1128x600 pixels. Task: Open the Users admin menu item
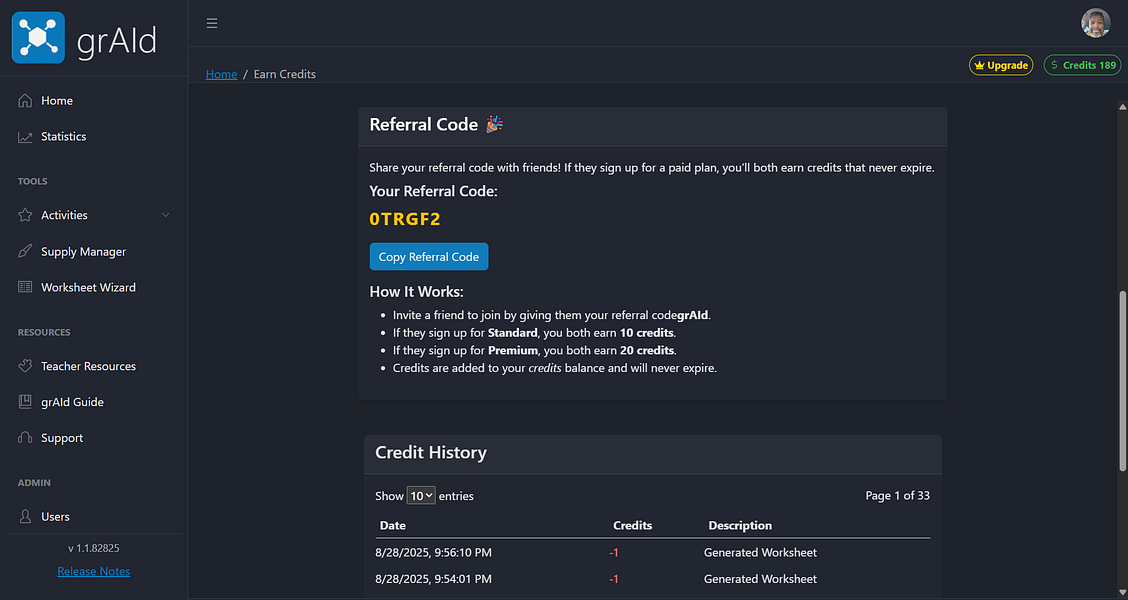coord(55,517)
